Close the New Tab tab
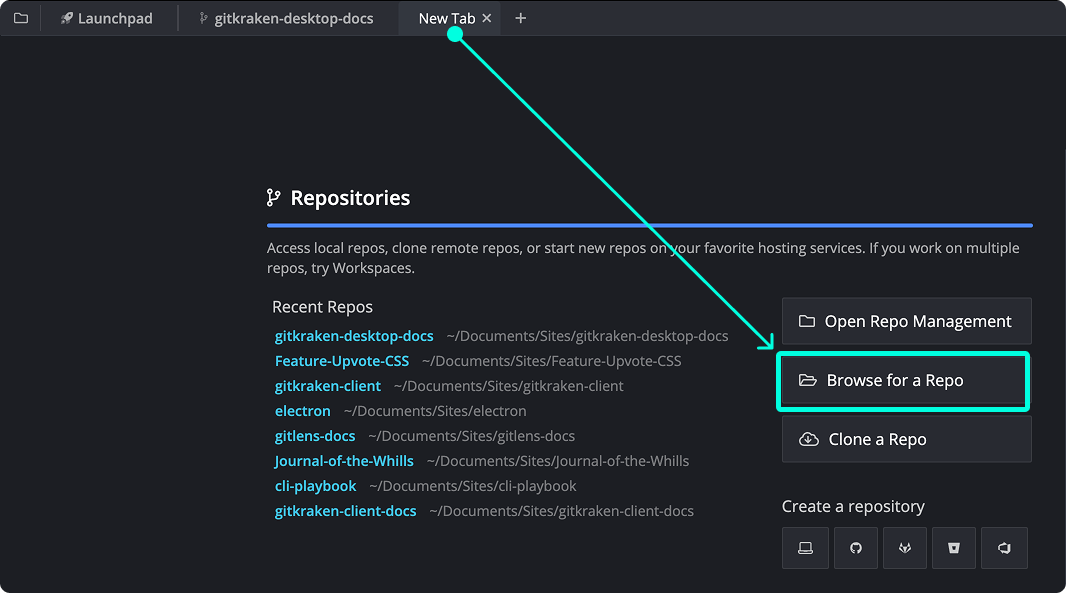This screenshot has height=593, width=1066. [487, 18]
